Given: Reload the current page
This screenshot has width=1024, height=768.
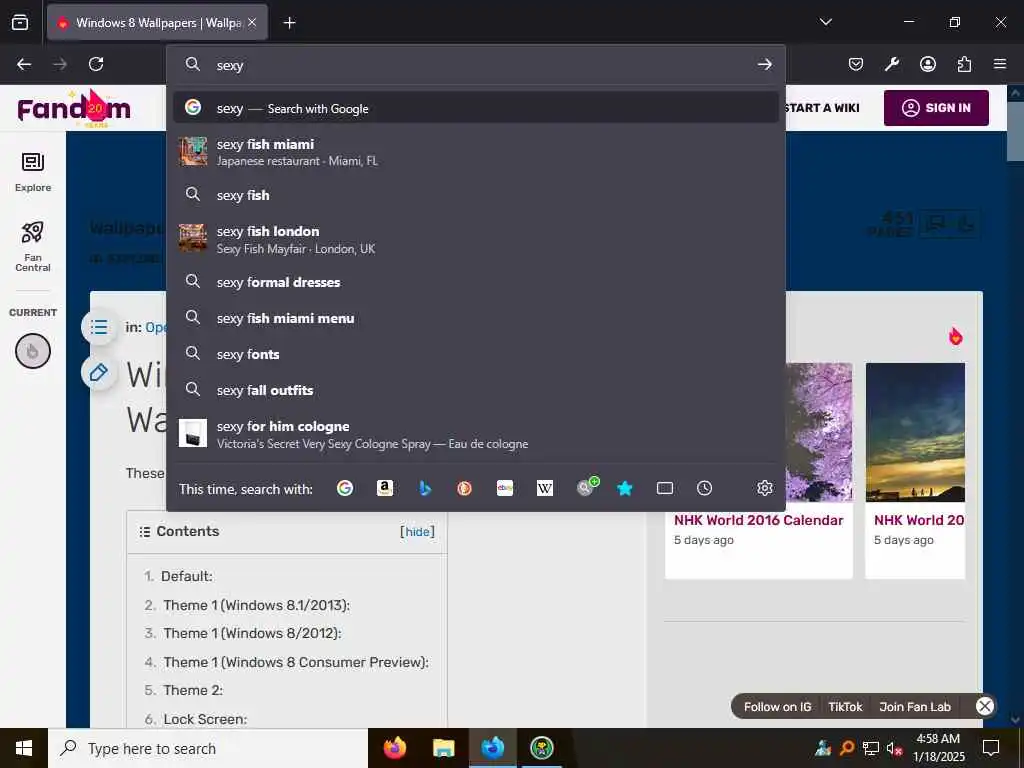Looking at the screenshot, I should tap(96, 64).
